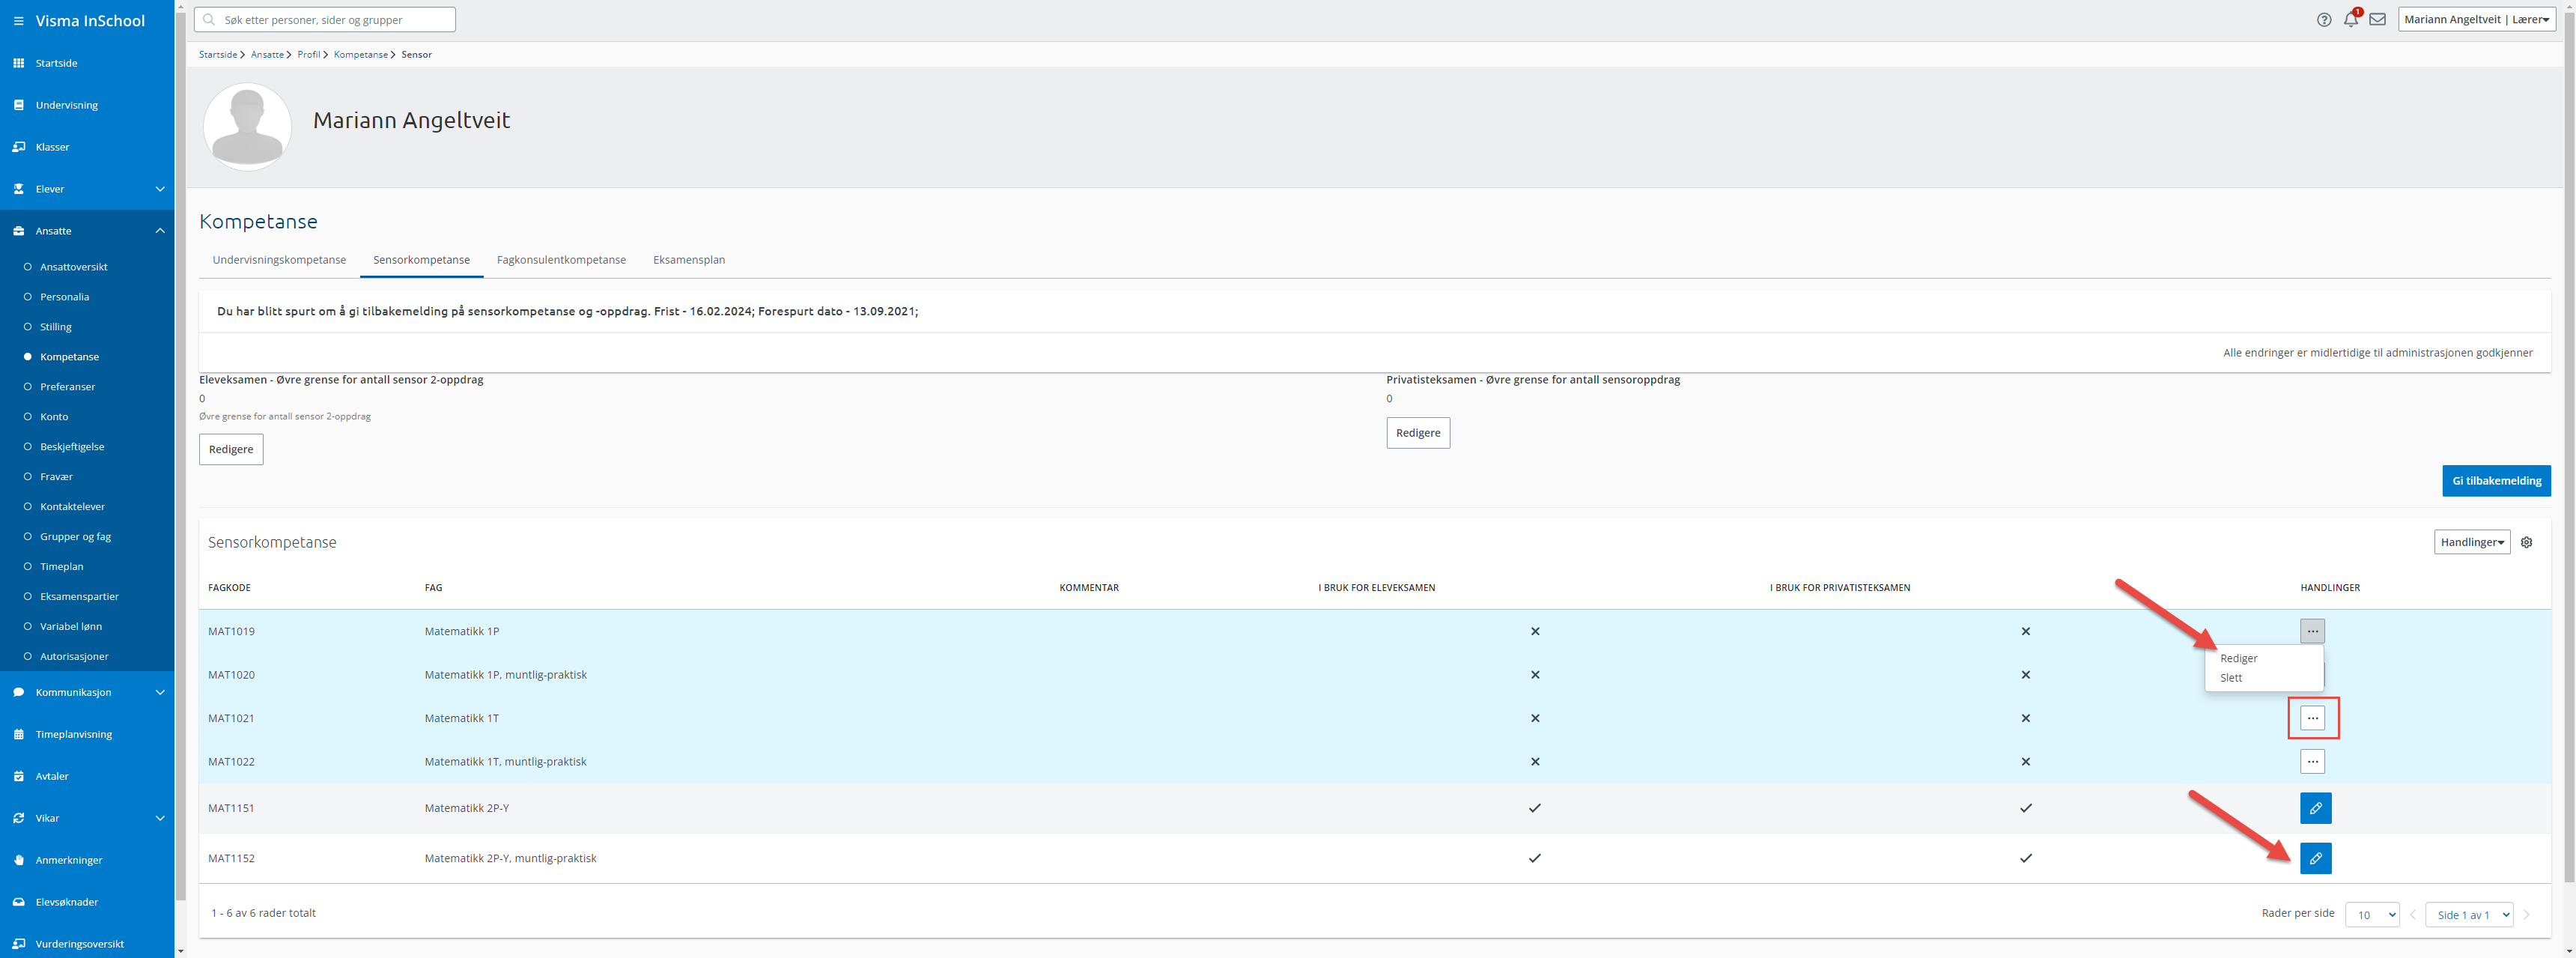Collapse the Ansatte sidebar section chevron

[x=160, y=231]
